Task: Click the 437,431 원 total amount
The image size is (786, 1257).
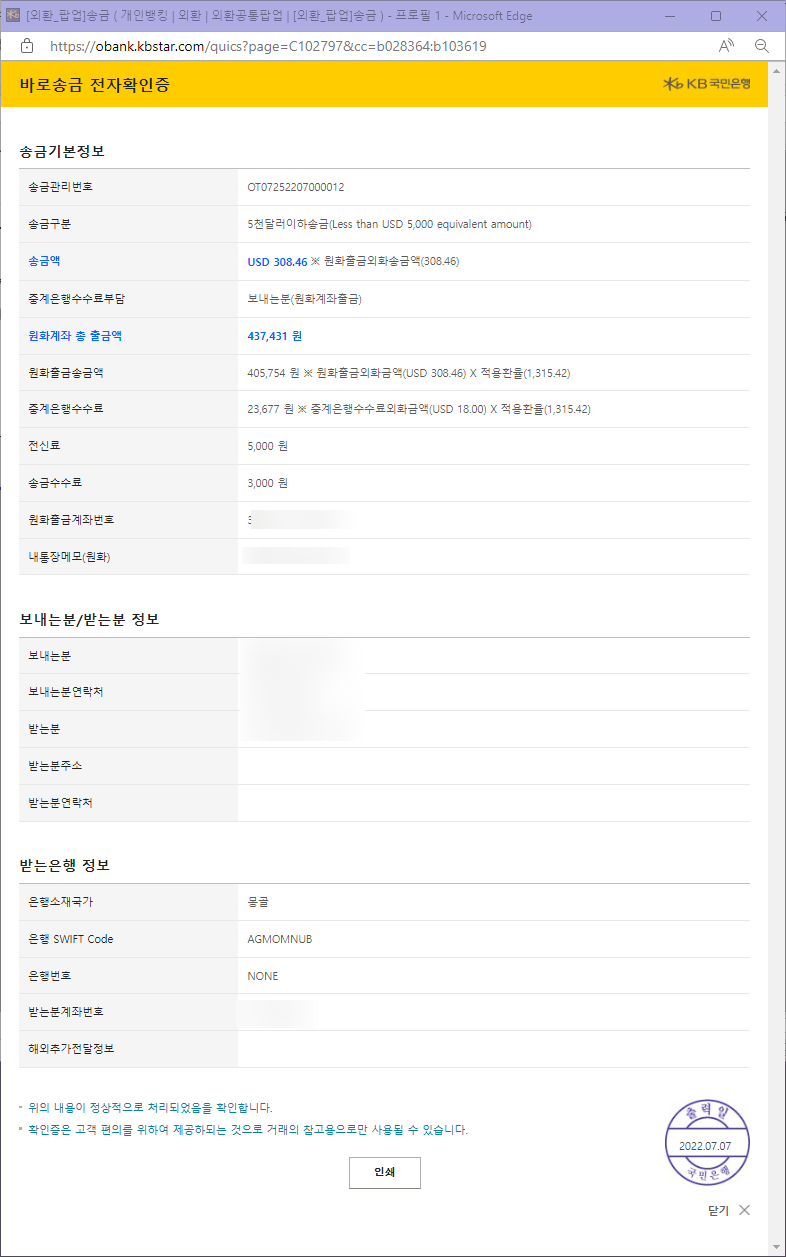Action: (275, 337)
